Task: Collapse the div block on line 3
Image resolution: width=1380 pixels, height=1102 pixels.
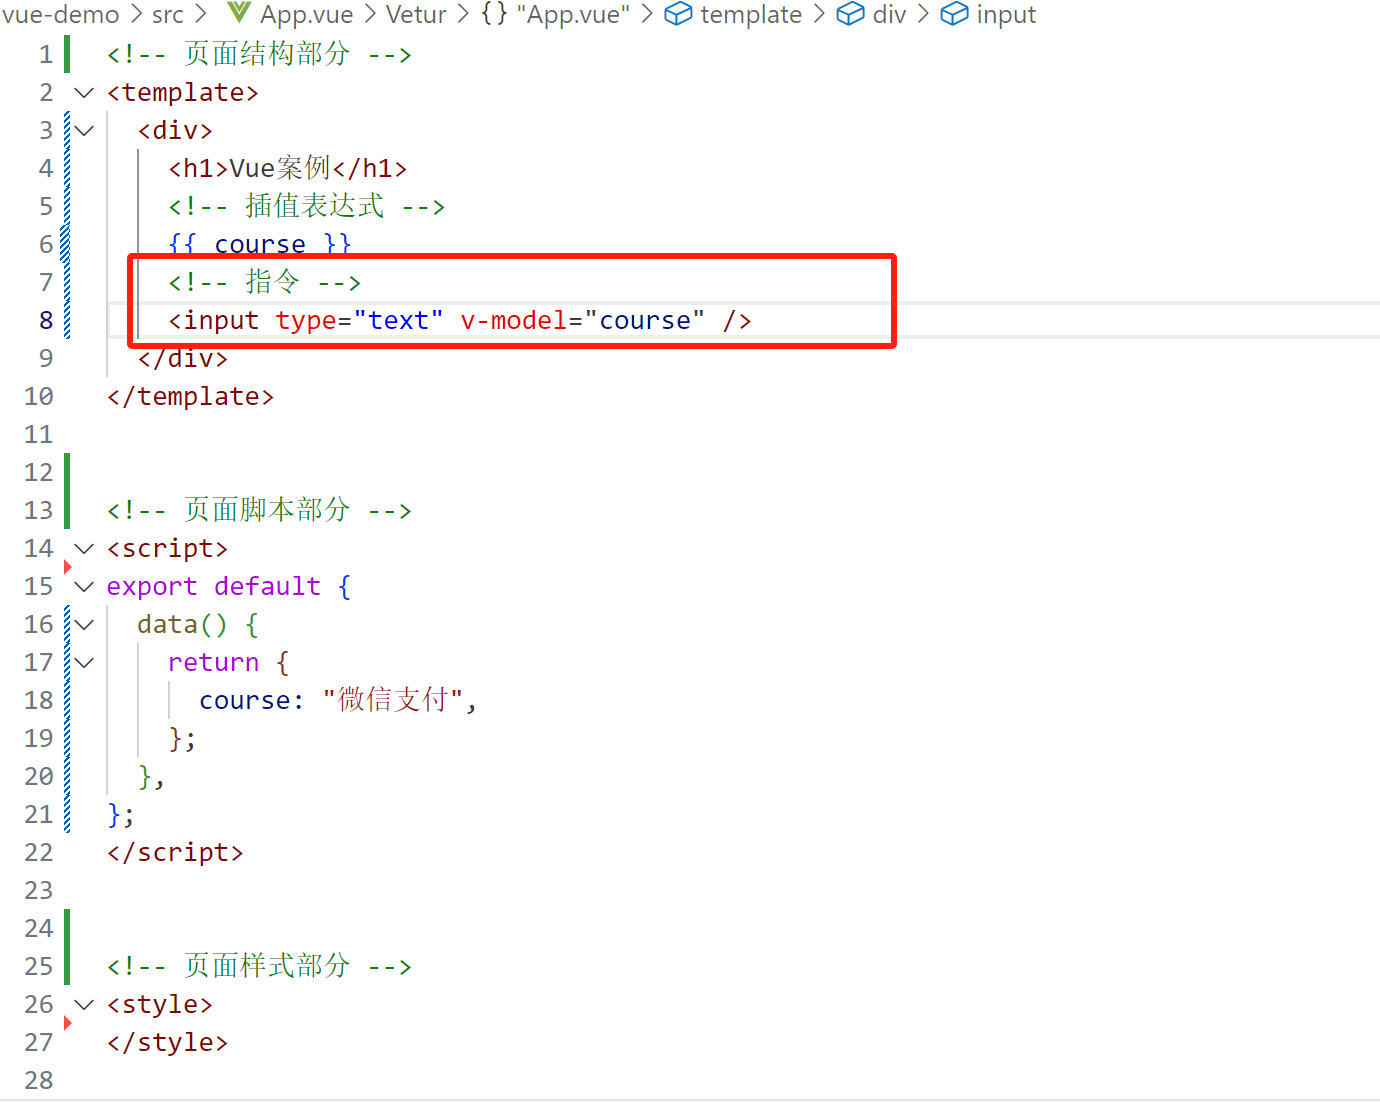Action: 84,131
